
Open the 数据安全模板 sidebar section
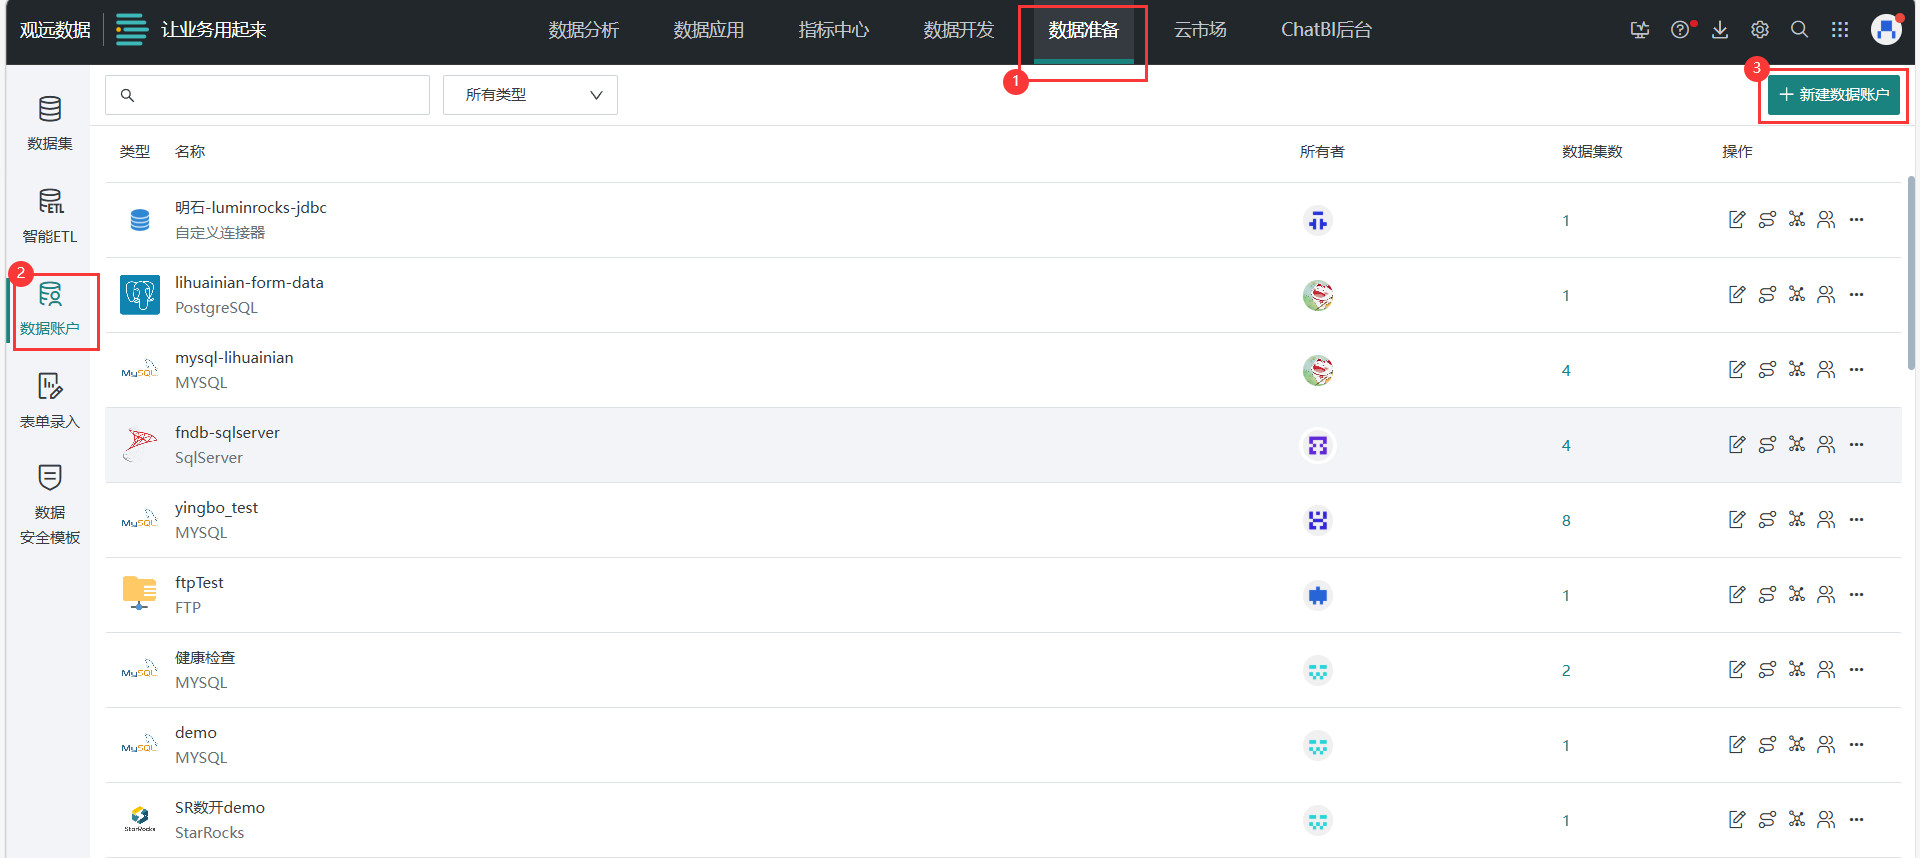[x=49, y=504]
